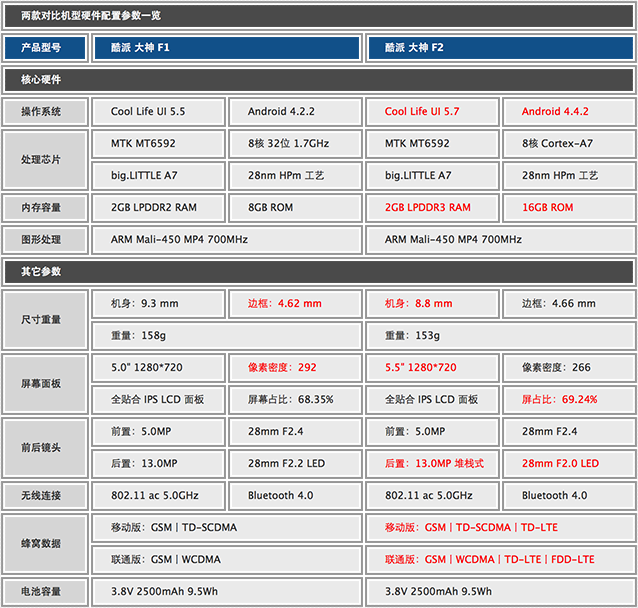Select the "产品型号" header cell
Image resolution: width=638 pixels, height=608 pixels.
45,48
